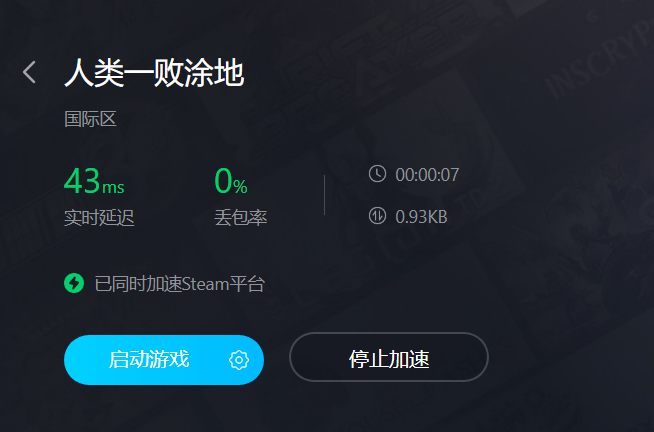Open launch settings gear on 启动游戏 button
The width and height of the screenshot is (654, 432).
(x=239, y=360)
